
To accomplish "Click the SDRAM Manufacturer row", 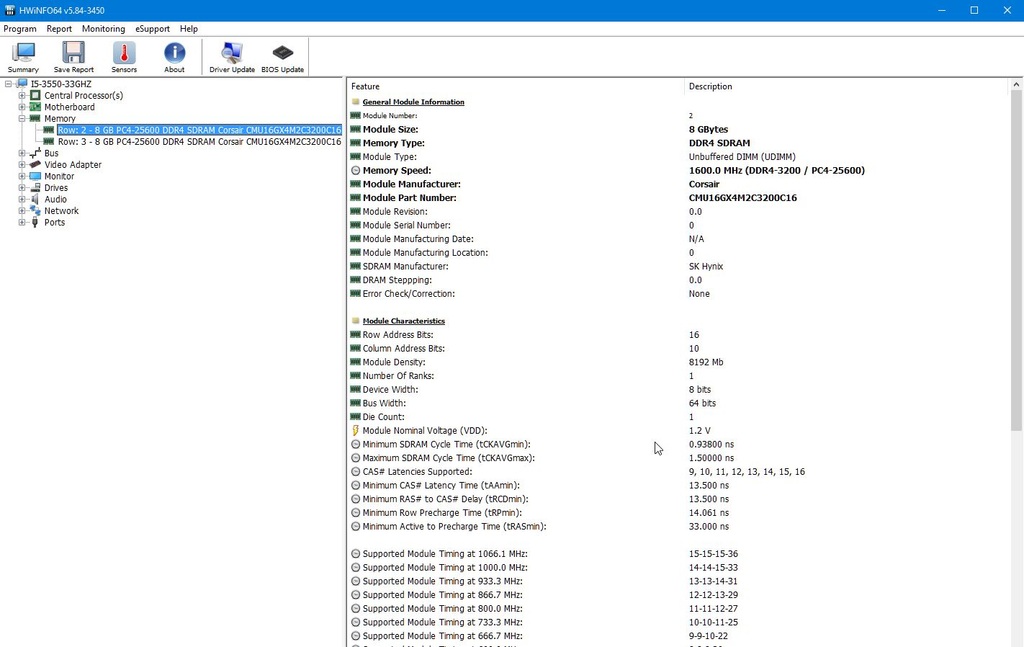I will (679, 266).
